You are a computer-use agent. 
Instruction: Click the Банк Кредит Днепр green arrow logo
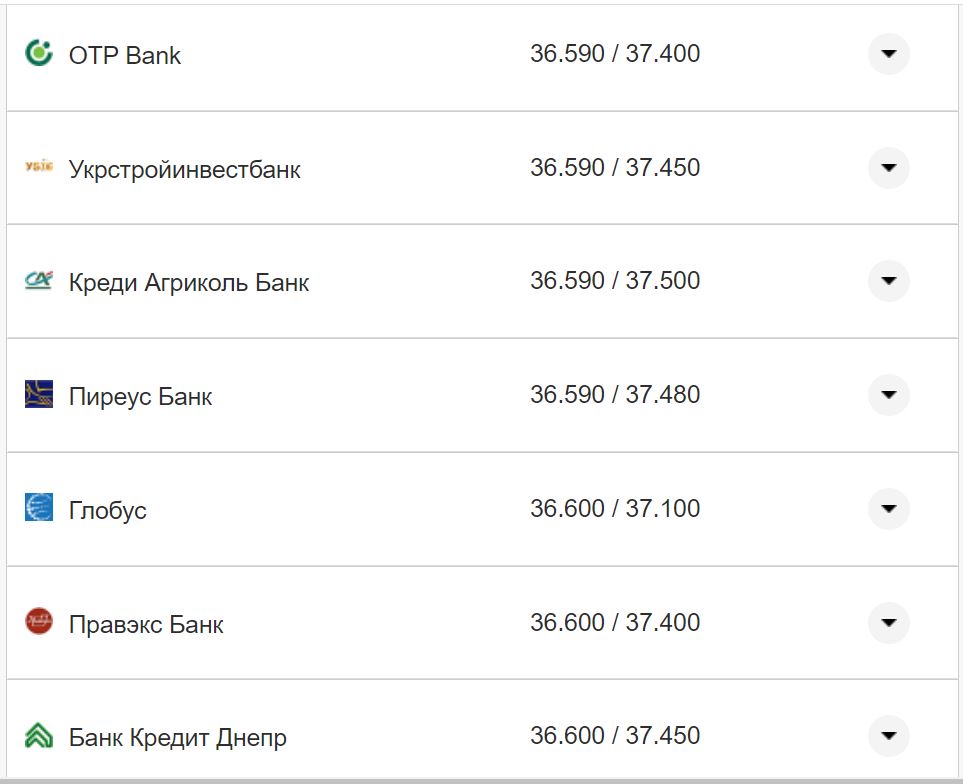coord(38,735)
